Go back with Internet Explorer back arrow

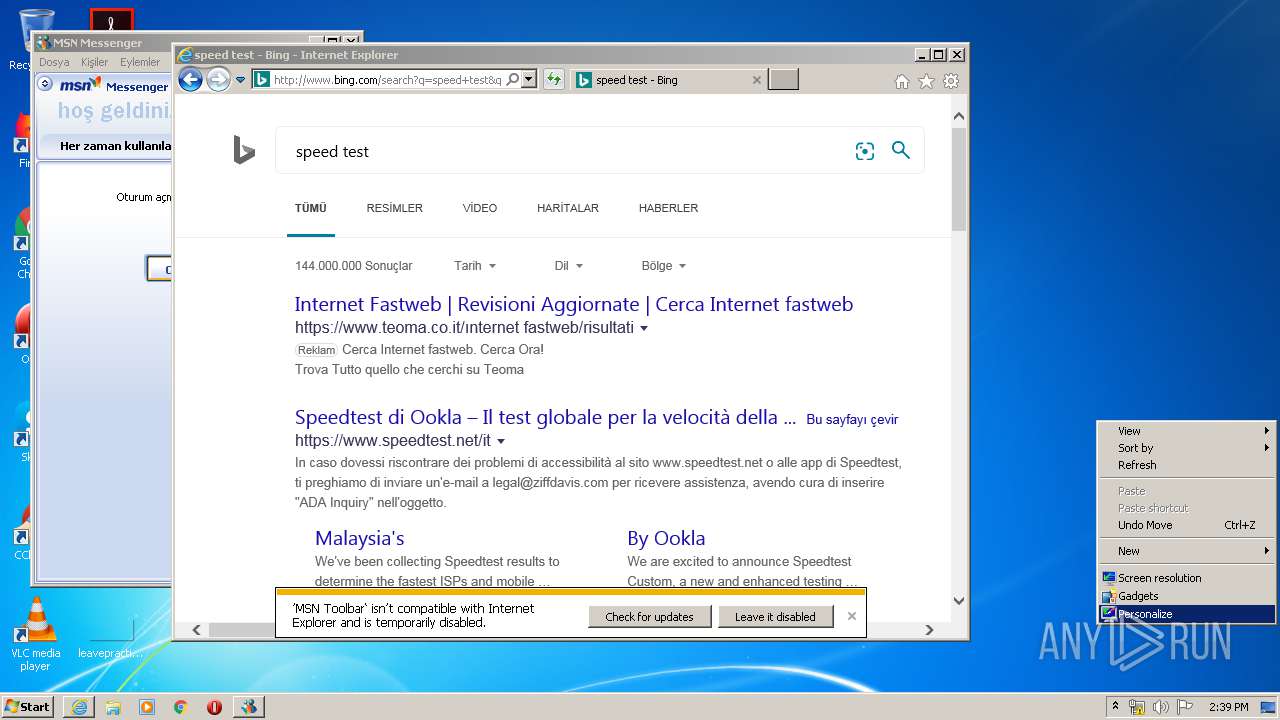190,80
